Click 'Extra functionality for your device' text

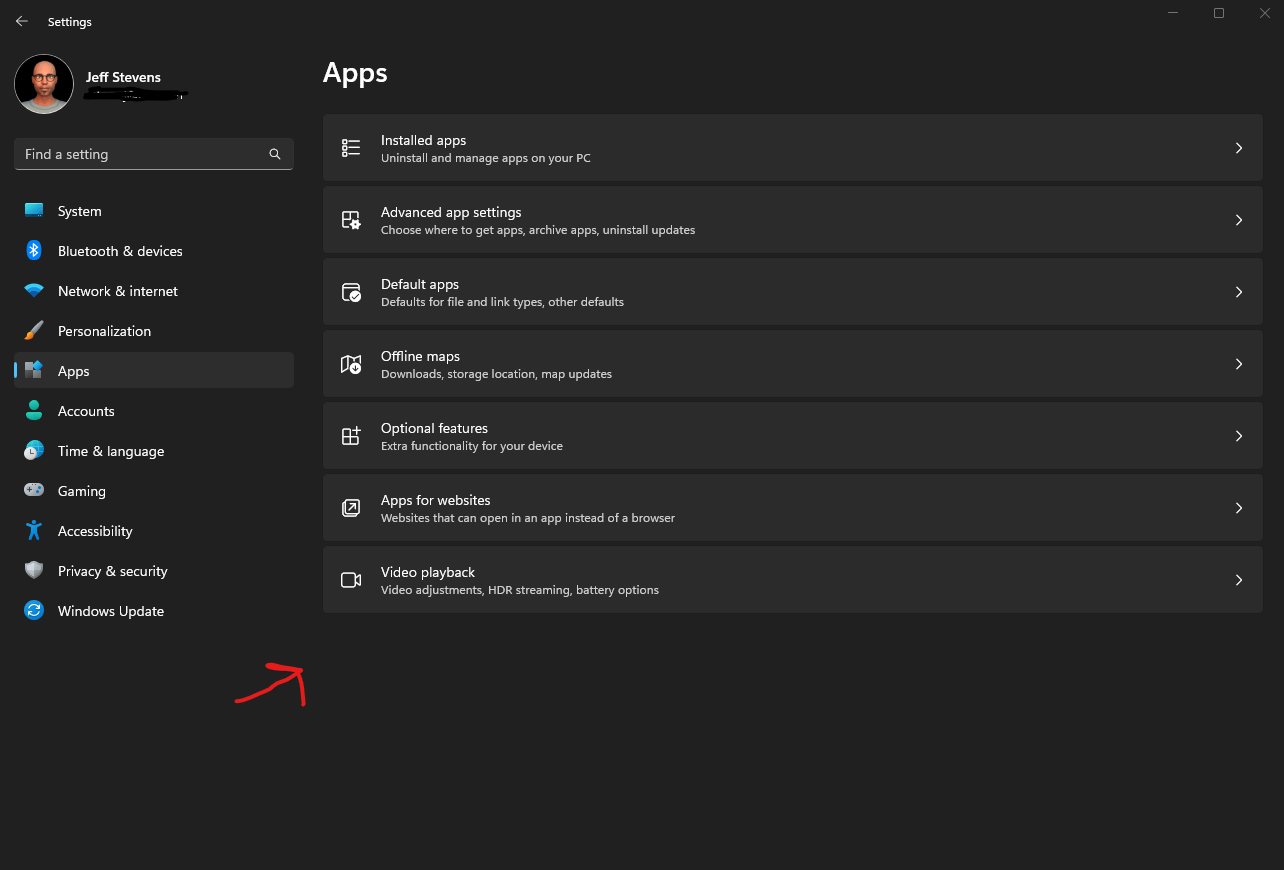pyautogui.click(x=472, y=446)
